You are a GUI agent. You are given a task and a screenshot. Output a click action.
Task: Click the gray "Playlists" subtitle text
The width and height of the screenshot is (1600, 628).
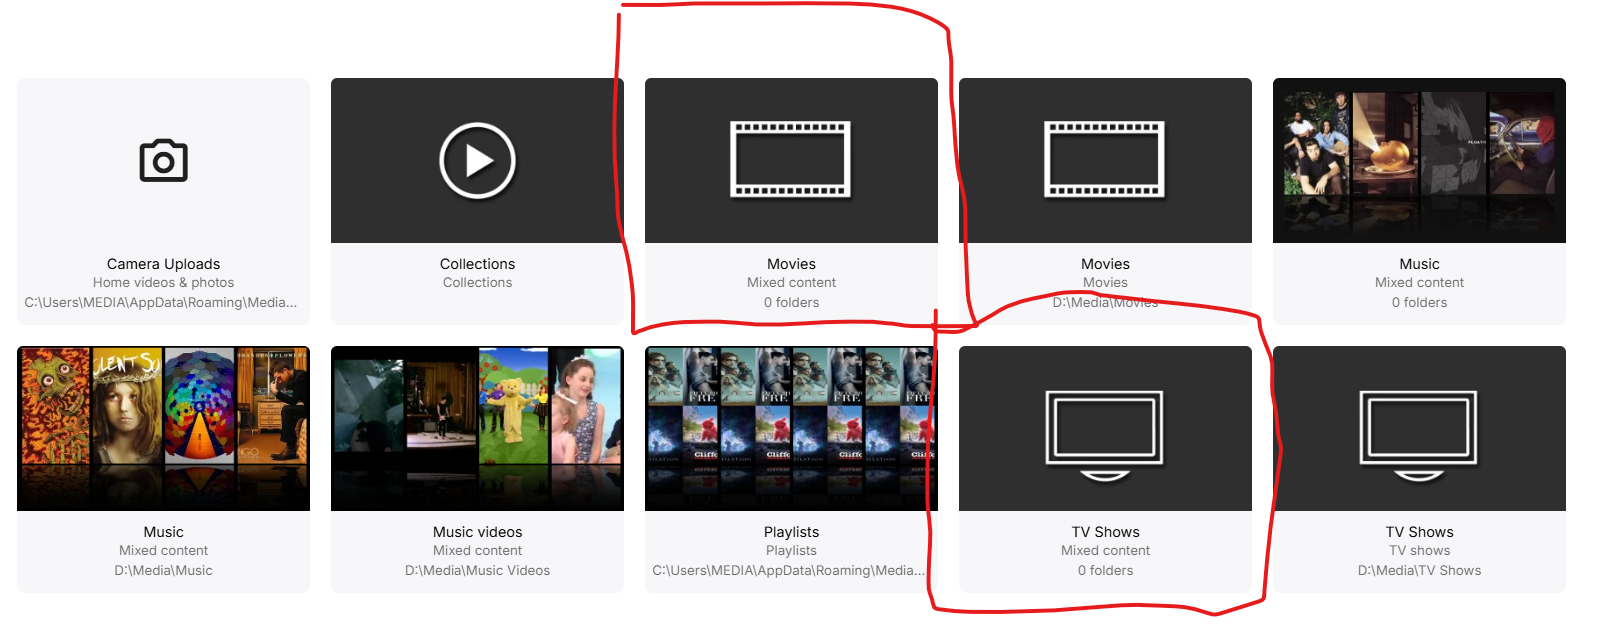(791, 551)
